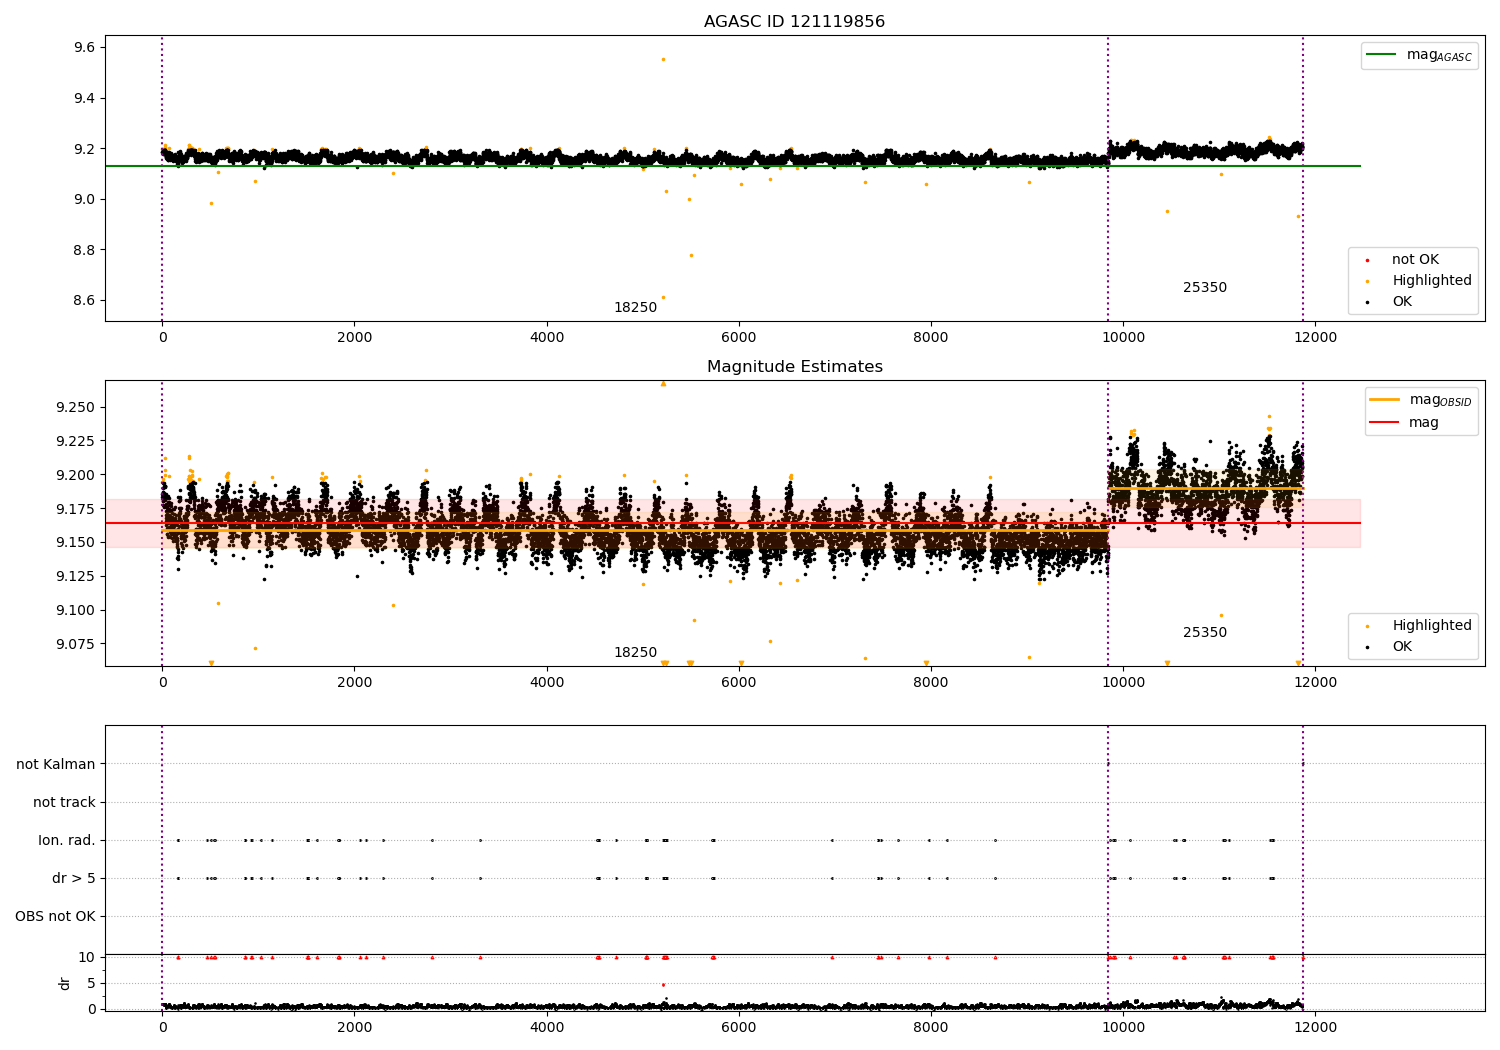
Task: Click the 'OBS not OK' axis label
Action: 55,917
